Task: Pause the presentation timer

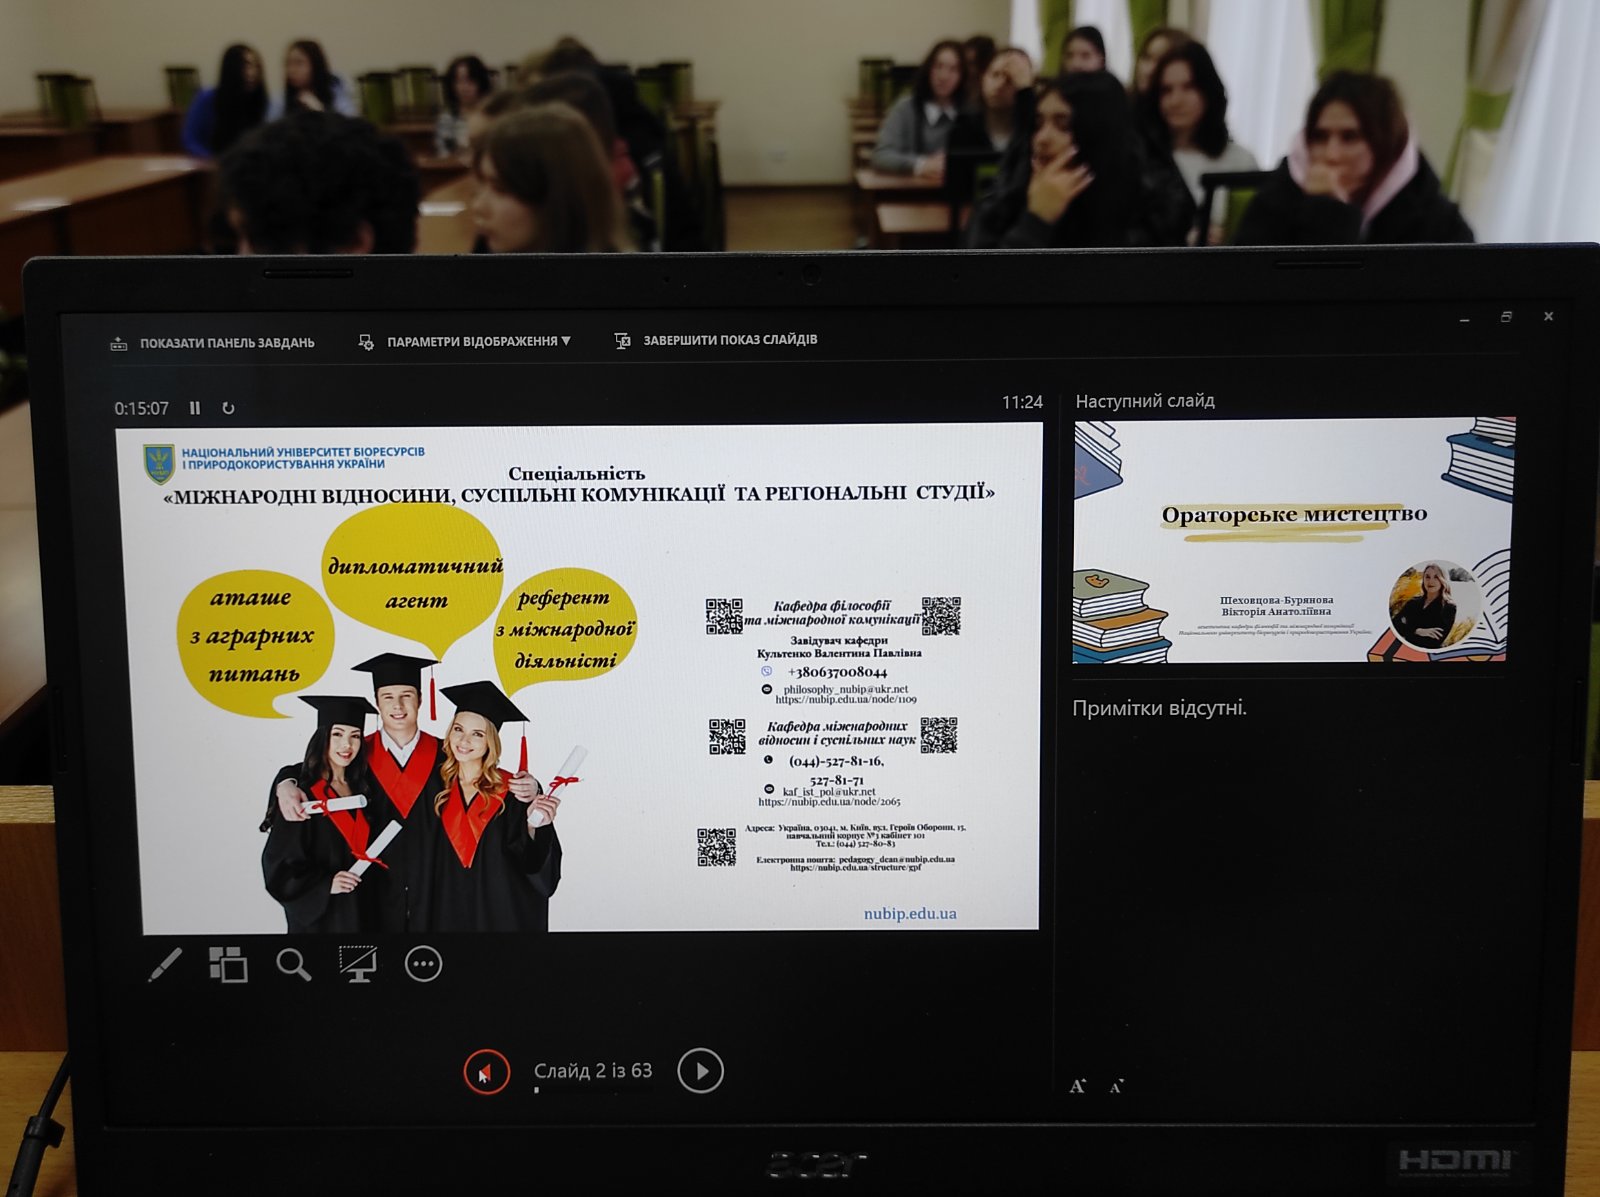Action: (195, 408)
